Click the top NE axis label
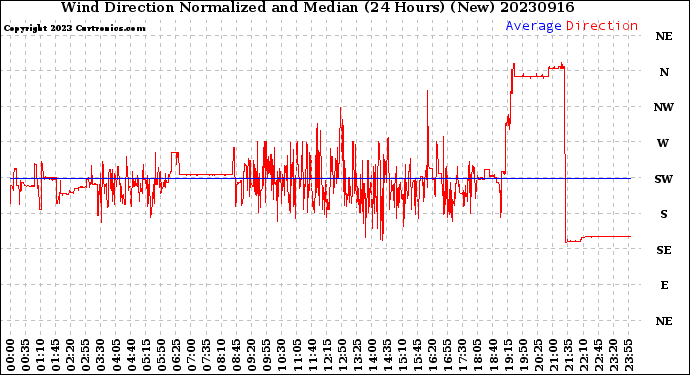The width and height of the screenshot is (690, 375). tap(664, 36)
